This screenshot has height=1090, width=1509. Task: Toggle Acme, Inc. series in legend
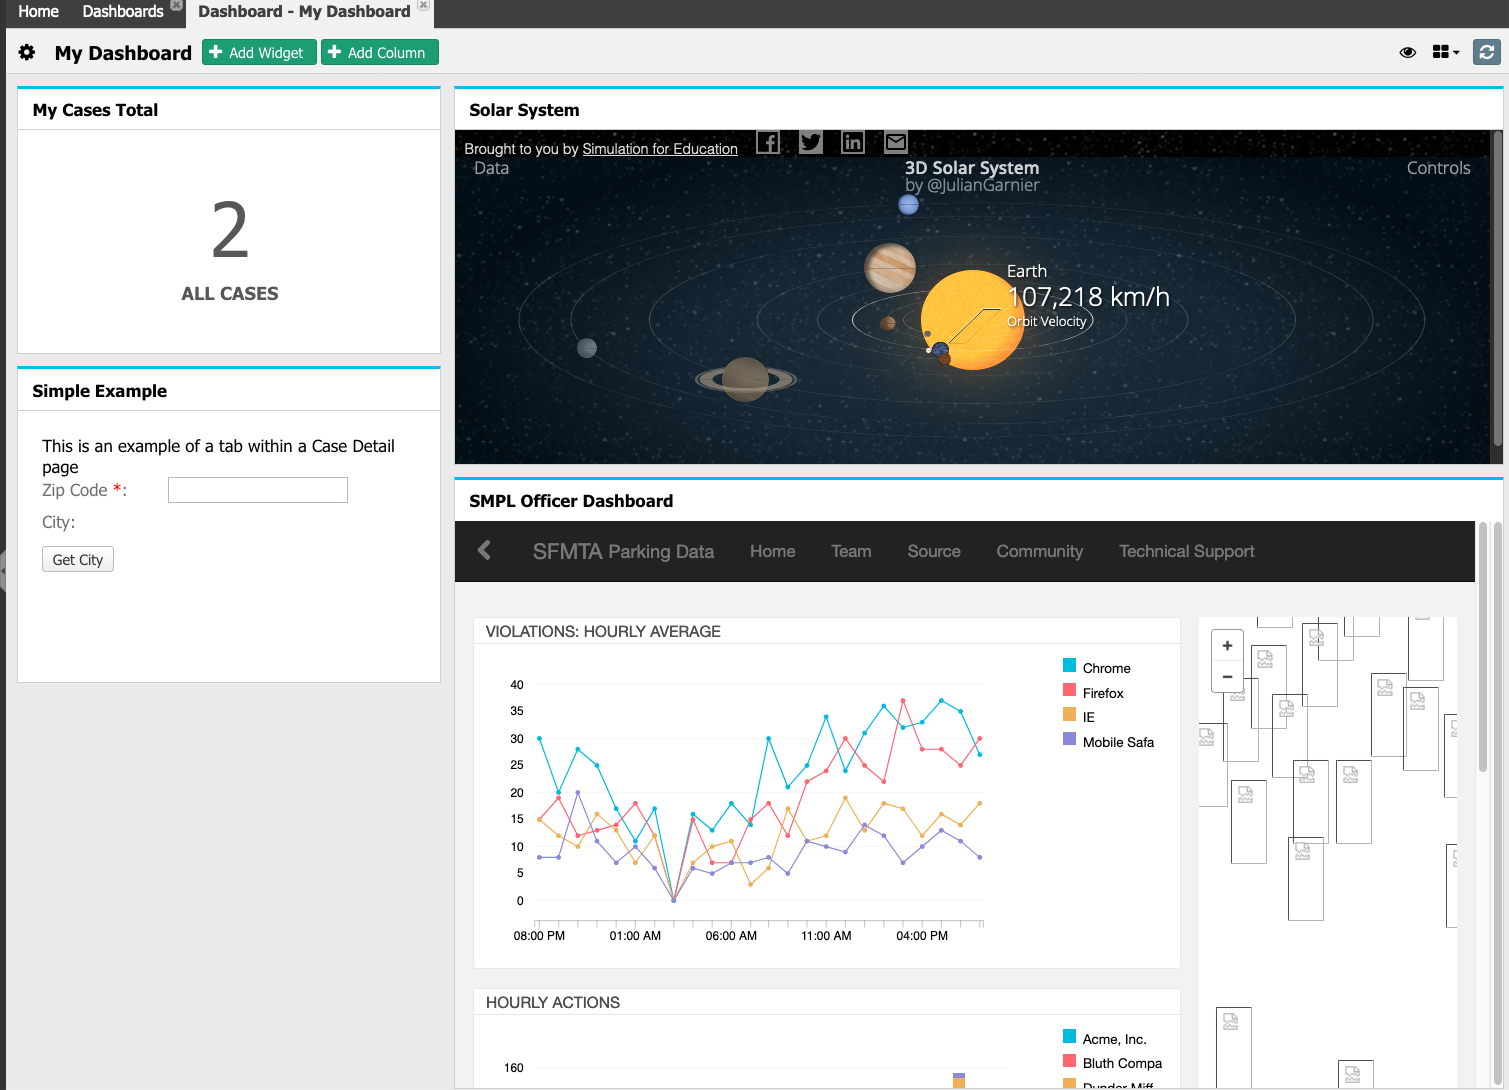point(1105,1039)
